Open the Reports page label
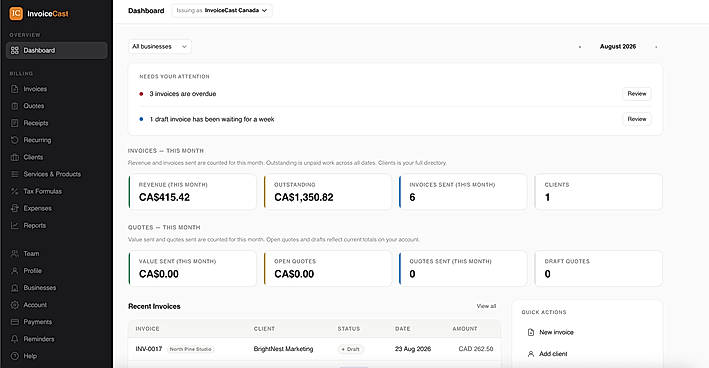The width and height of the screenshot is (709, 368). 34,225
